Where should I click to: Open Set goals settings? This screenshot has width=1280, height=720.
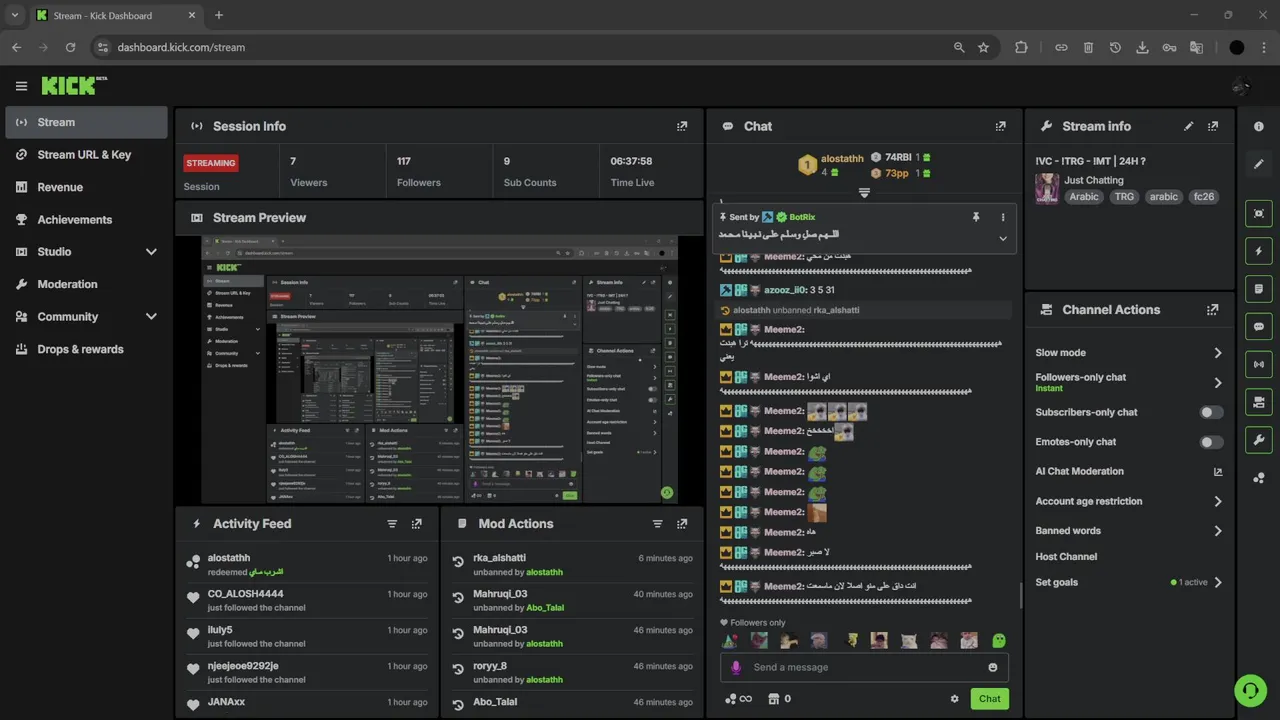tap(1129, 582)
